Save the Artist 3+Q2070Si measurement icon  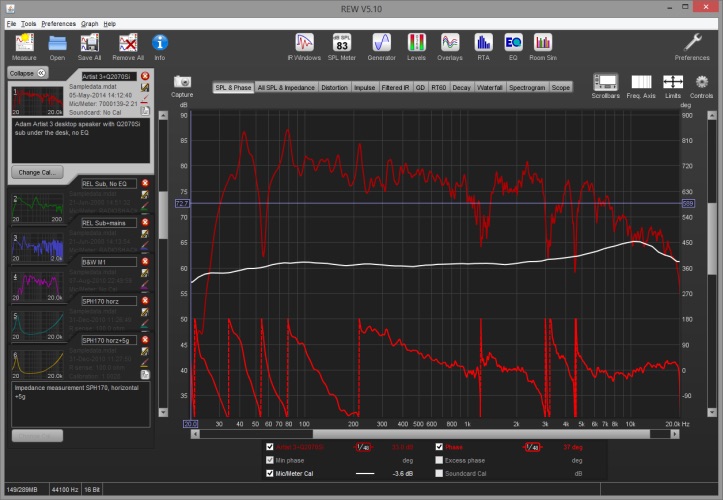tap(145, 87)
